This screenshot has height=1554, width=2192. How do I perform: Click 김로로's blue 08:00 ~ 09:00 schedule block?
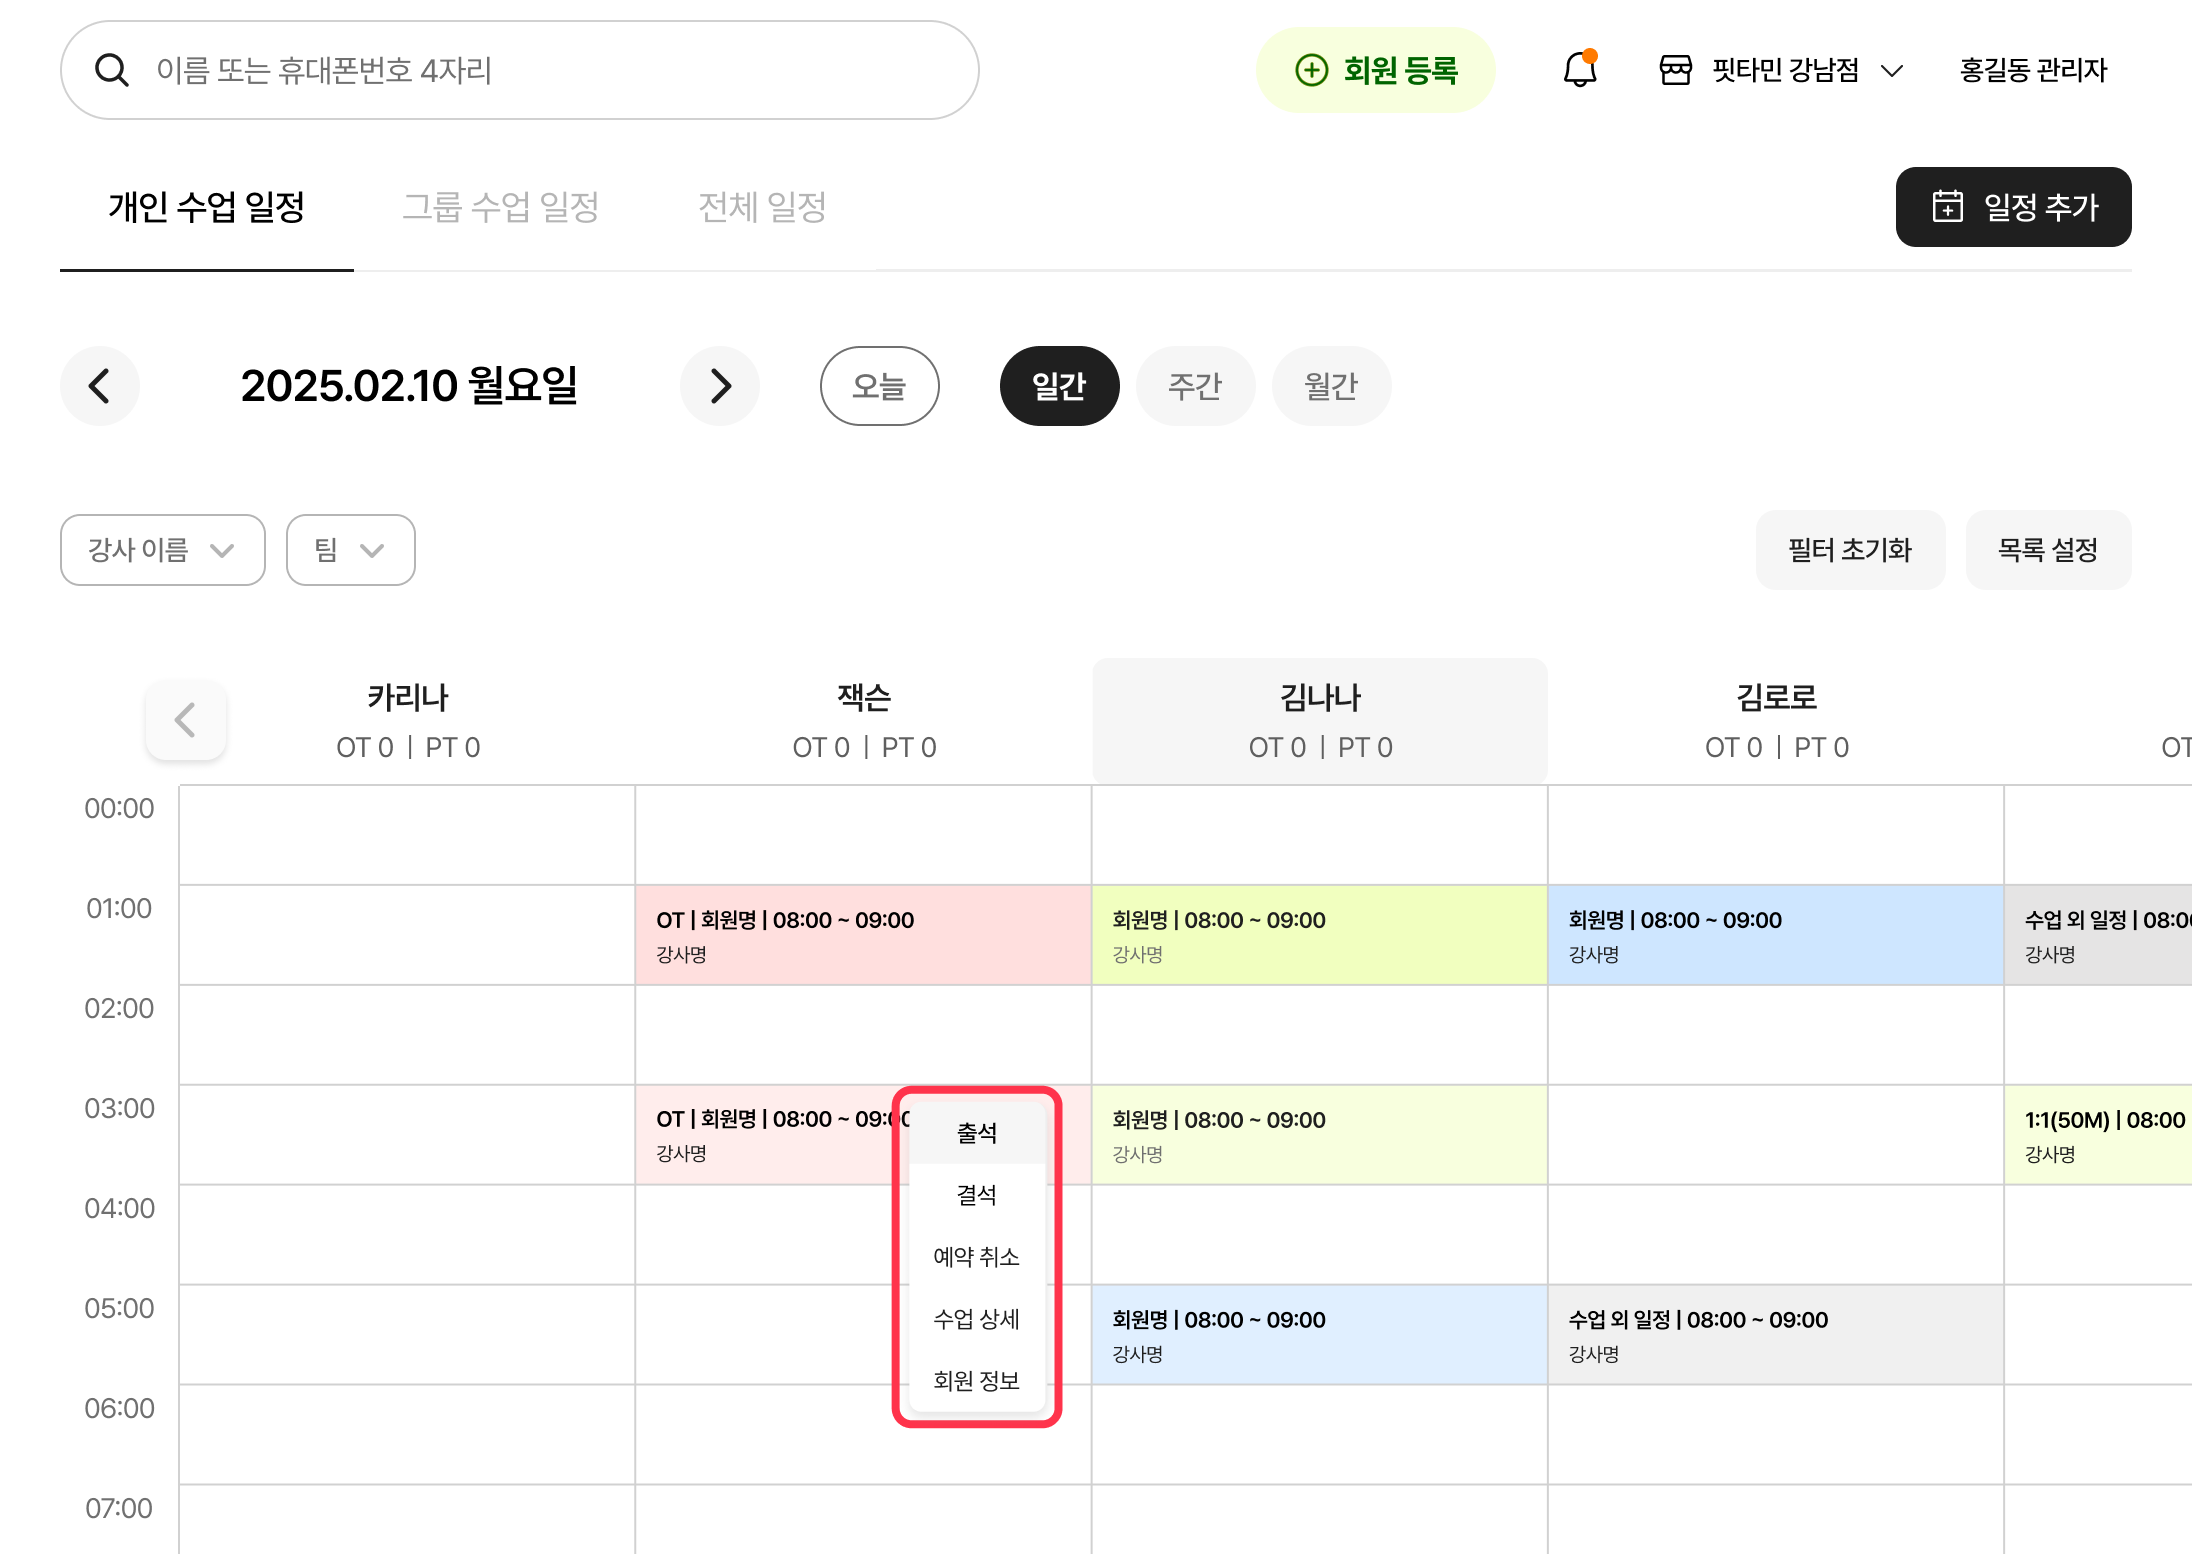click(x=1775, y=935)
